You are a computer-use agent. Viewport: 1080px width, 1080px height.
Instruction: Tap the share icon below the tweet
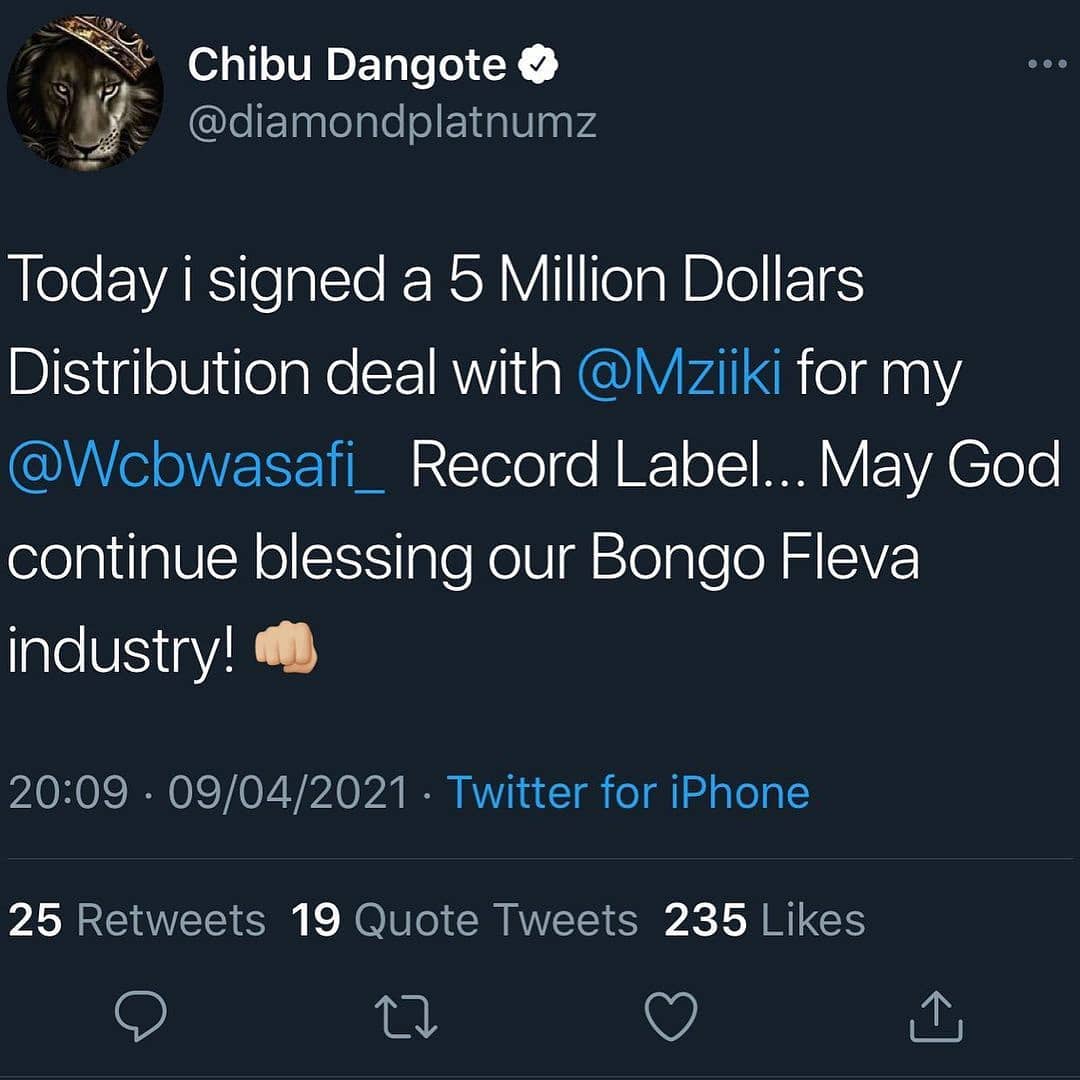coord(937,1016)
